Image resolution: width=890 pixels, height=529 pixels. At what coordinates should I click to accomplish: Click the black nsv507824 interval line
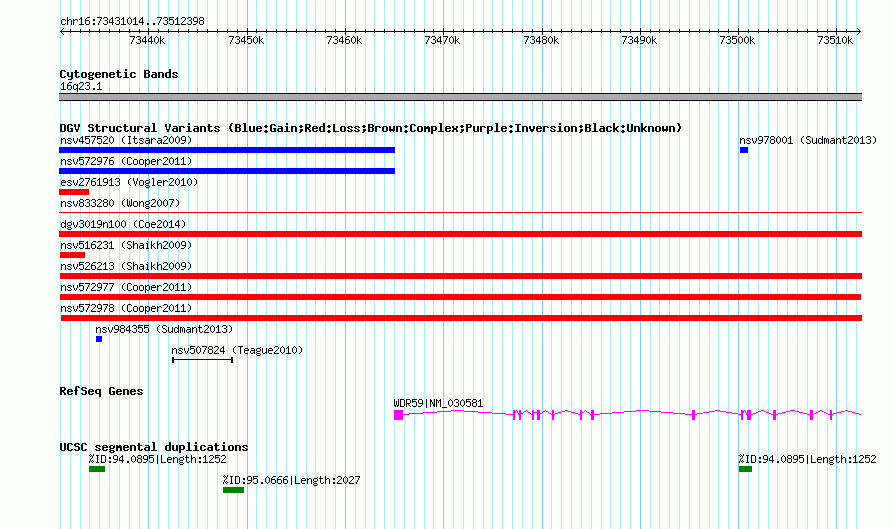[x=203, y=360]
